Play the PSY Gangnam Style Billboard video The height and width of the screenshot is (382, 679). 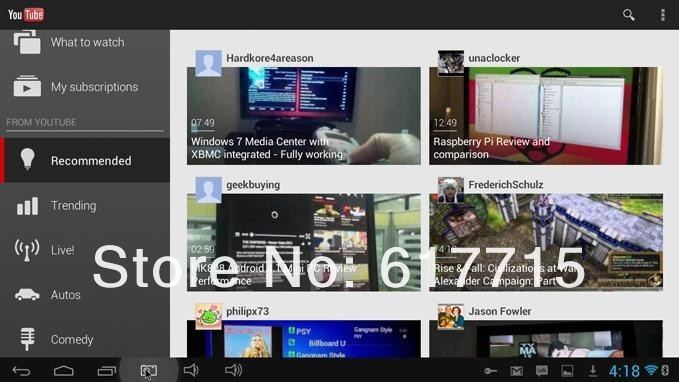(x=304, y=339)
